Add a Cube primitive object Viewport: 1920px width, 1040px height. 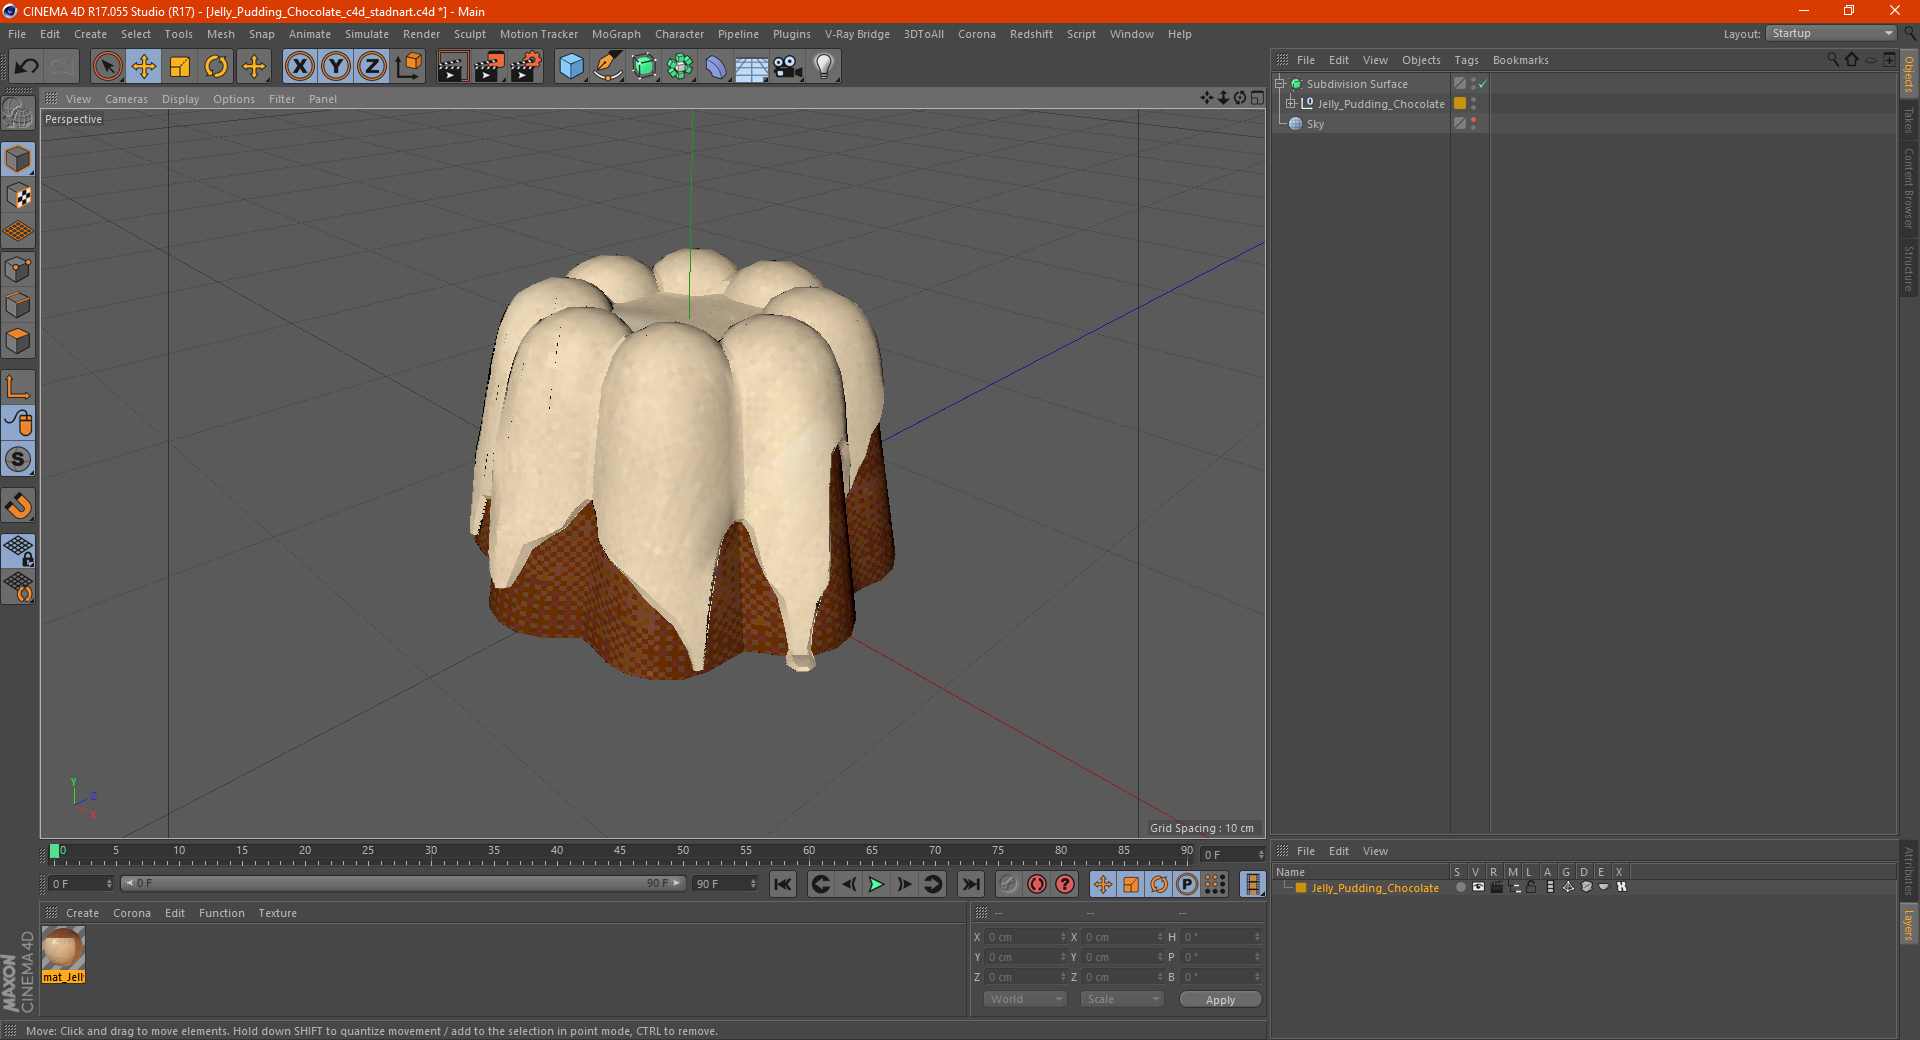click(x=571, y=67)
